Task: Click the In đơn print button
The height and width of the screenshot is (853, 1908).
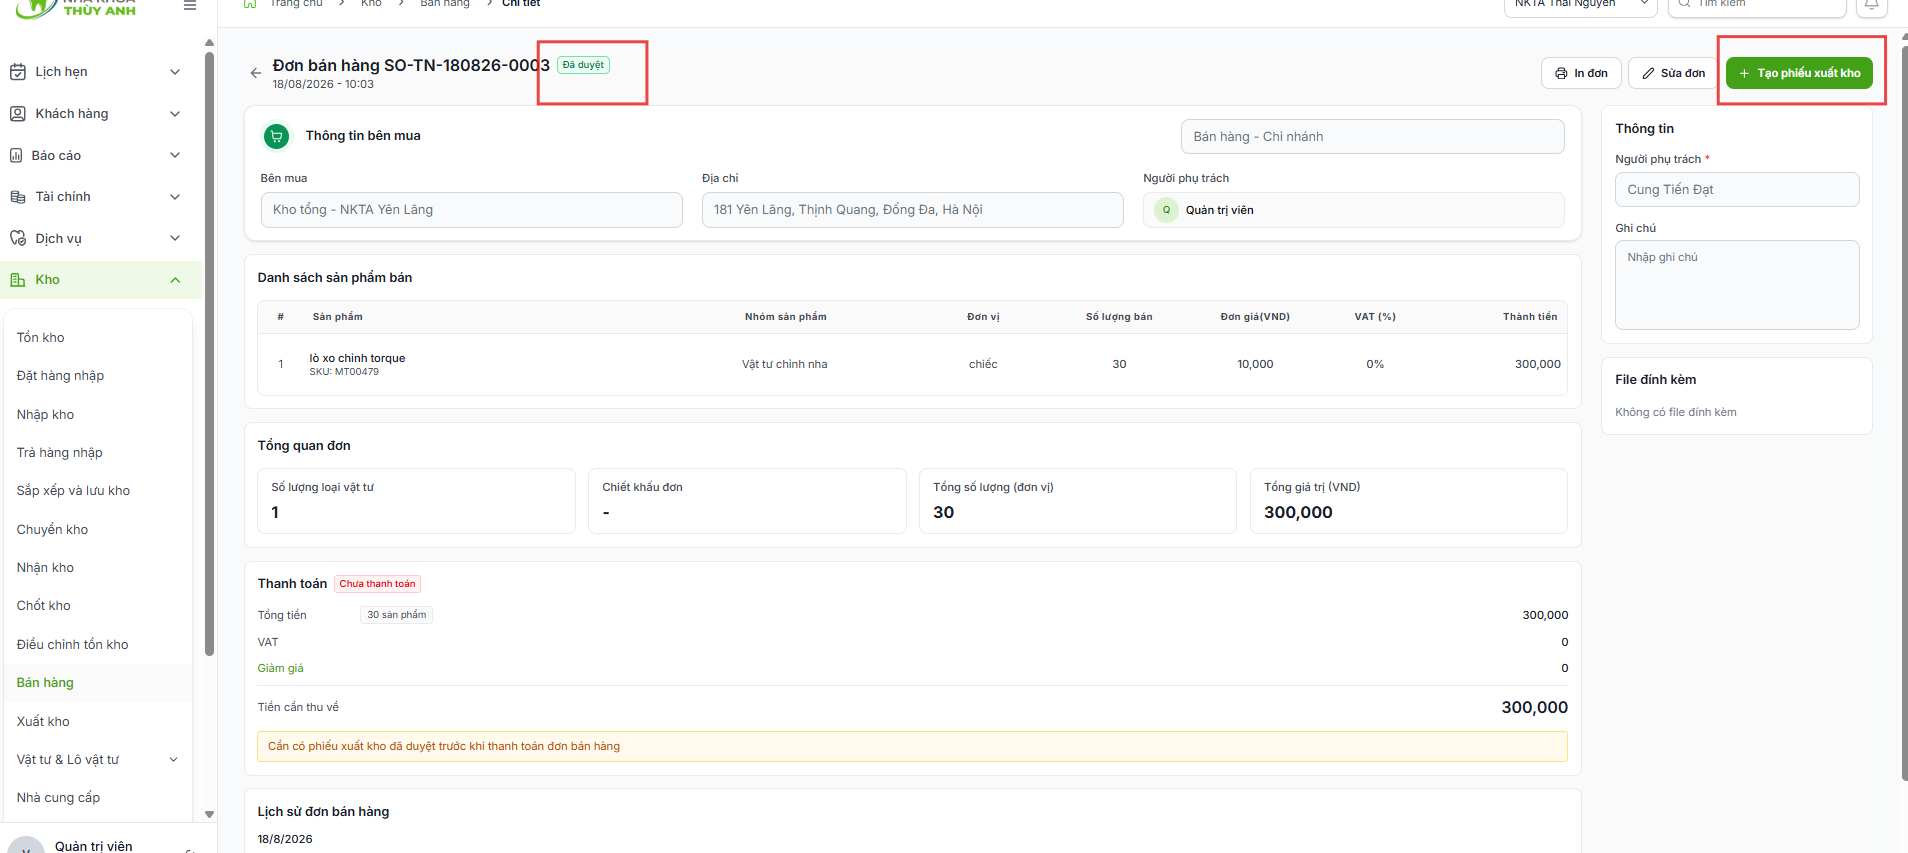Action: pyautogui.click(x=1581, y=73)
